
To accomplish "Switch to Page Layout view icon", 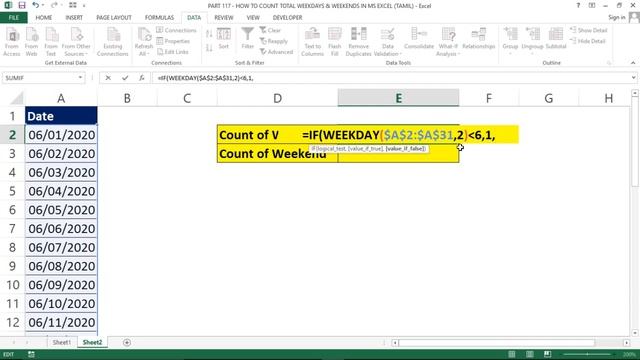I will (529, 354).
